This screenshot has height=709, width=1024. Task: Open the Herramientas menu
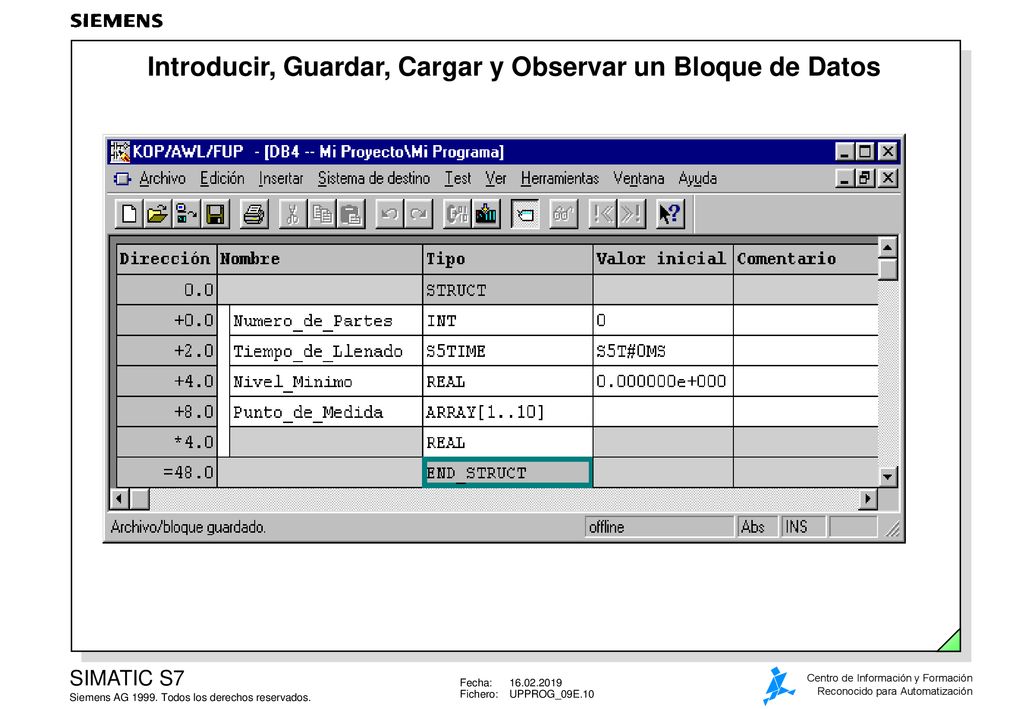pos(560,178)
